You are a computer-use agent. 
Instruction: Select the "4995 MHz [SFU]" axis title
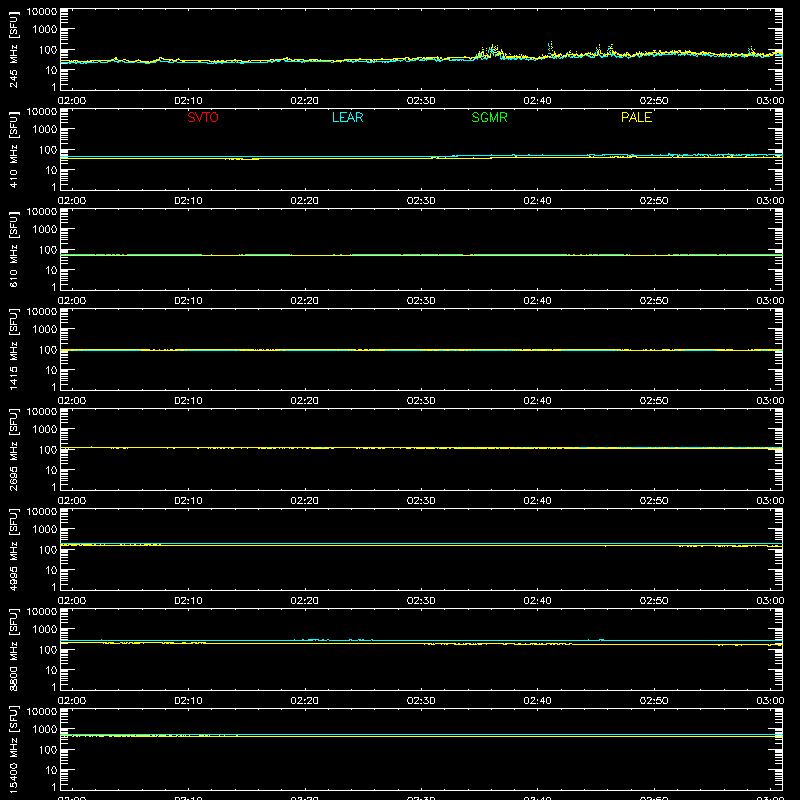[13, 549]
